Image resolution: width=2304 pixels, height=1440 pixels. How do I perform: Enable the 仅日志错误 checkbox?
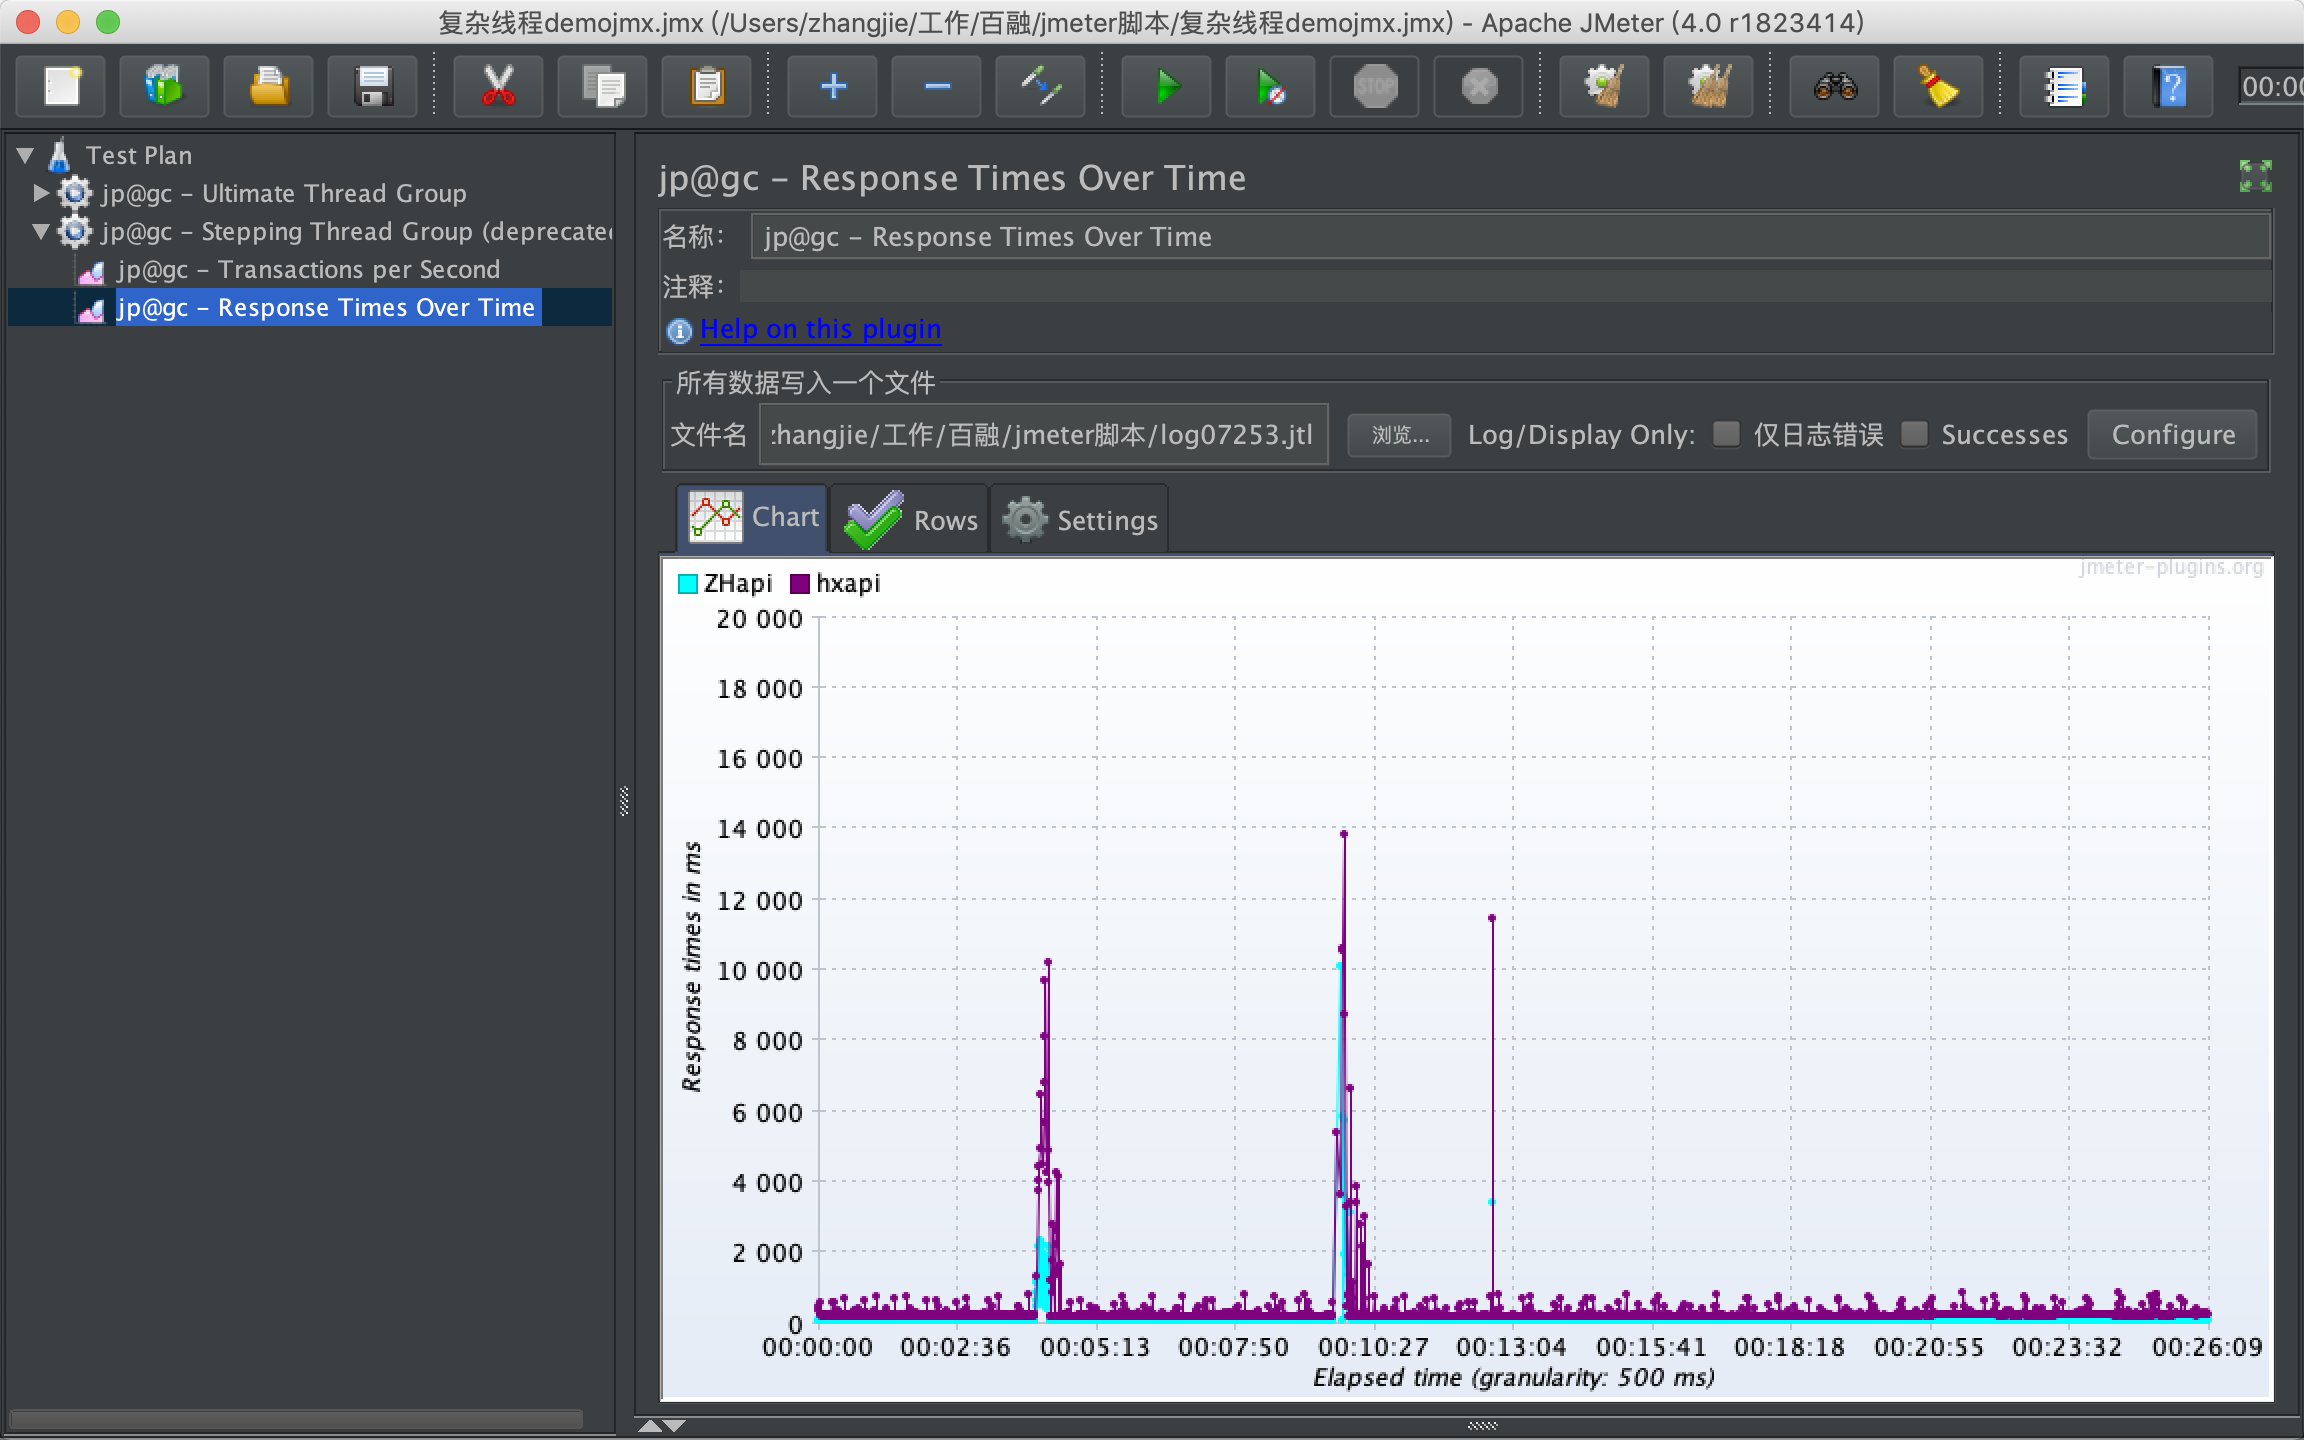[1726, 434]
